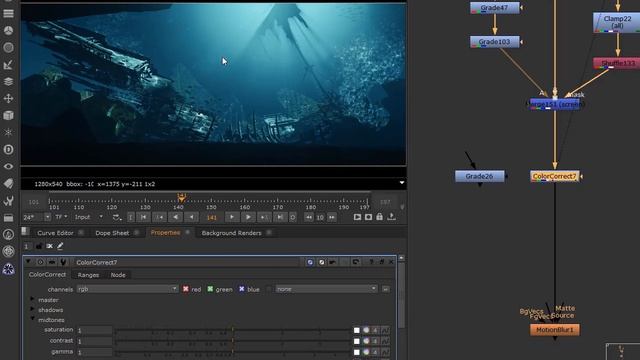This screenshot has width=640, height=360.
Task: Skip back ten frames
Action: click(309, 217)
